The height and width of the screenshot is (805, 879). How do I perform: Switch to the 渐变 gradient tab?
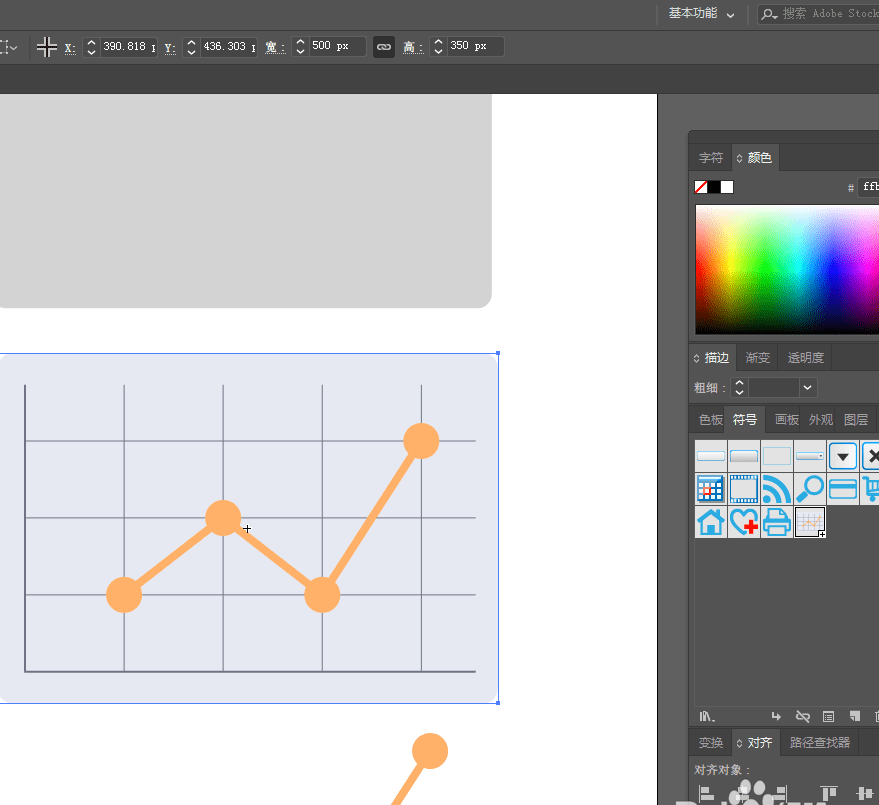click(x=758, y=358)
